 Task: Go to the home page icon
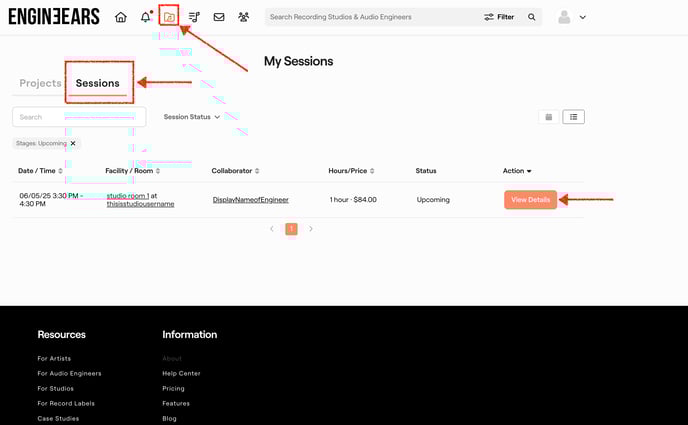(121, 17)
